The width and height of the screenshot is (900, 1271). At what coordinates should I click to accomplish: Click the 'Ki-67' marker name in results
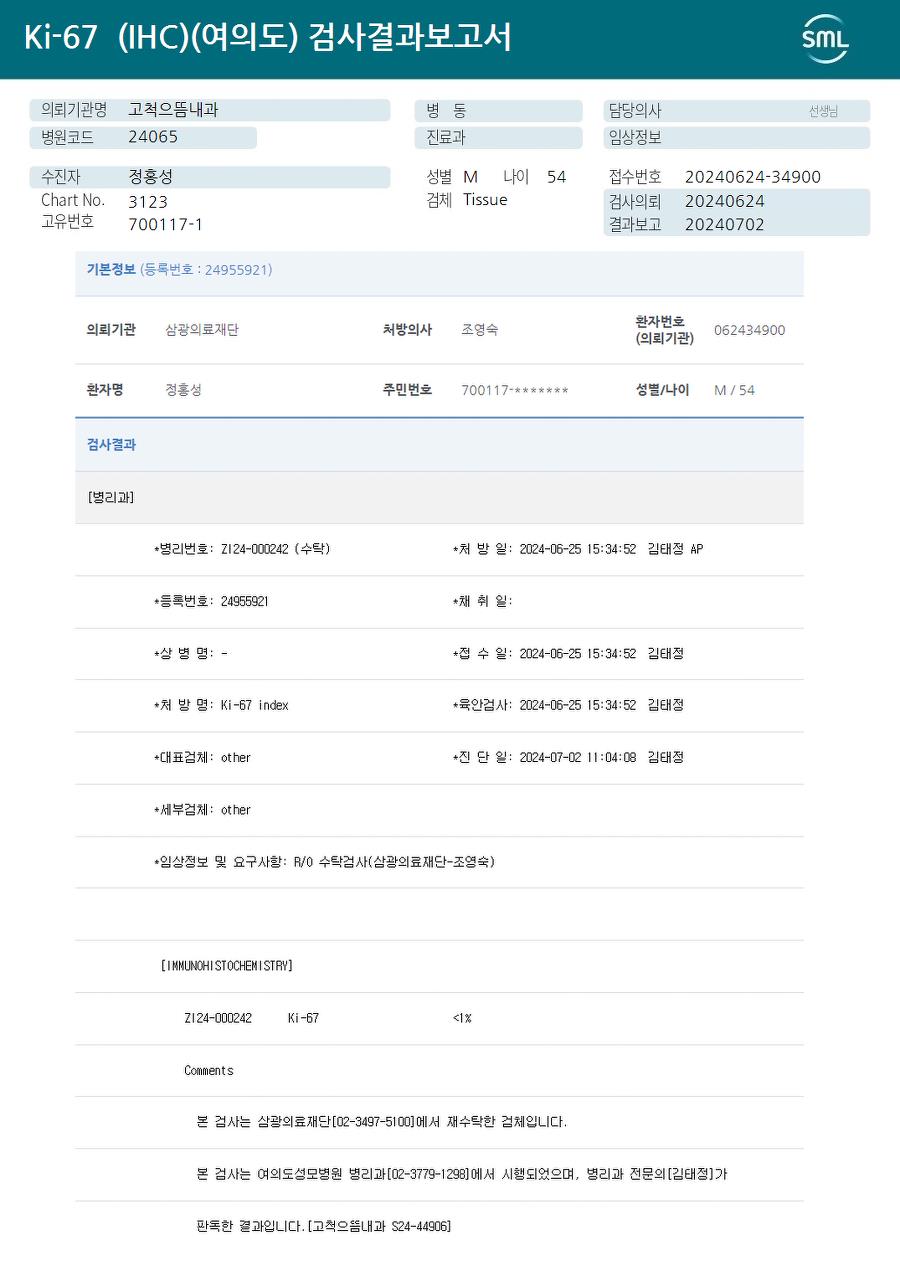303,1018
